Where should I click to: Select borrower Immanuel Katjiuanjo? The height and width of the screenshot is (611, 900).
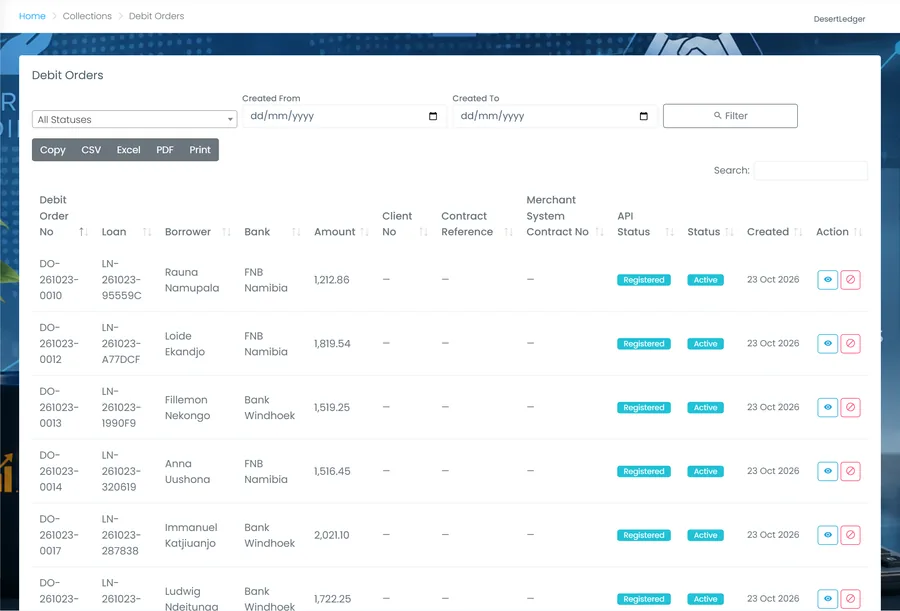pos(191,535)
